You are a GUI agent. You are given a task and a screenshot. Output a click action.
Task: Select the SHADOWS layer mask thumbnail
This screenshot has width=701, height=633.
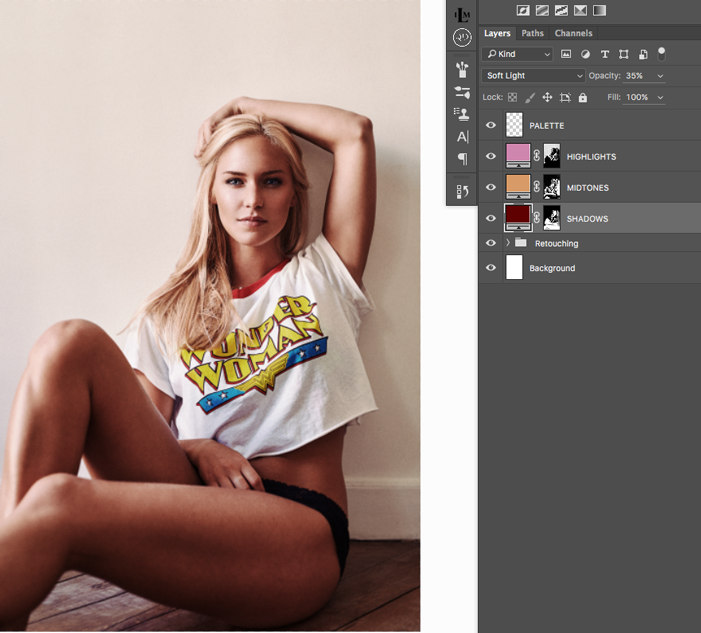[552, 218]
